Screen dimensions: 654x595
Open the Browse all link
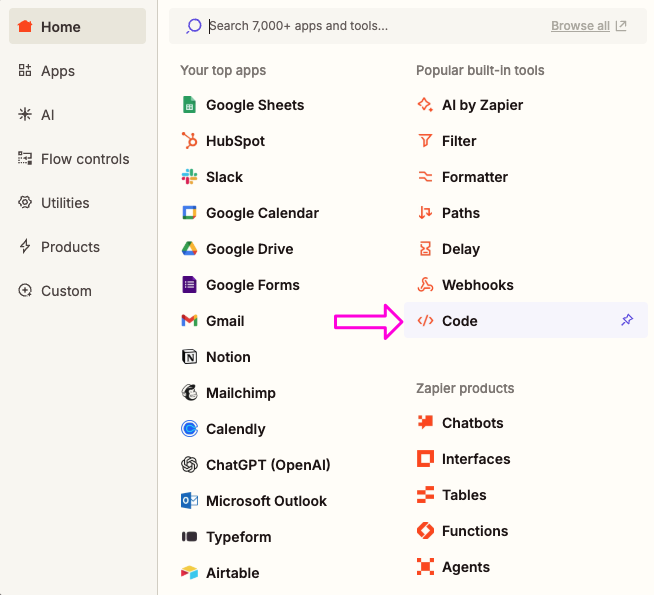pyautogui.click(x=580, y=26)
